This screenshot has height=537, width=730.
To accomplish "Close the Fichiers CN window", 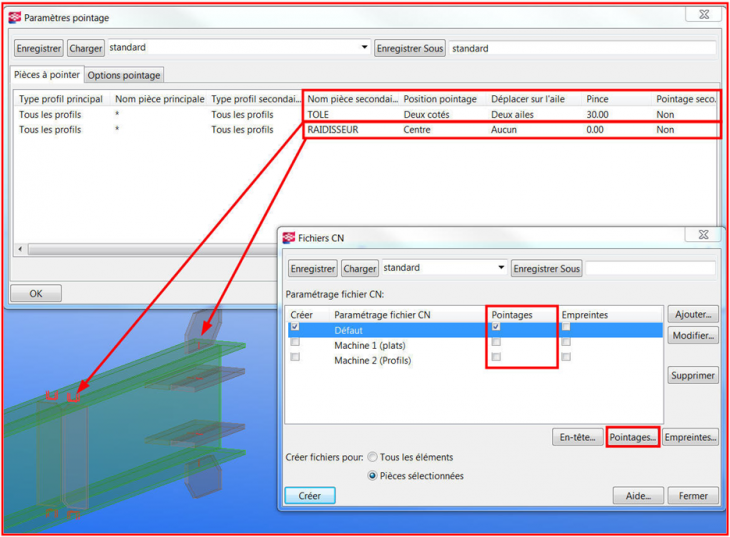I will [x=703, y=234].
